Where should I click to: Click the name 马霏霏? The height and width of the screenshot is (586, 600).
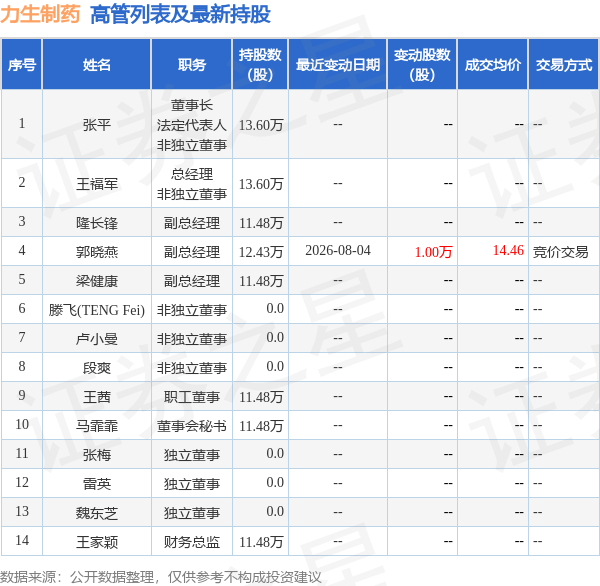click(x=97, y=426)
